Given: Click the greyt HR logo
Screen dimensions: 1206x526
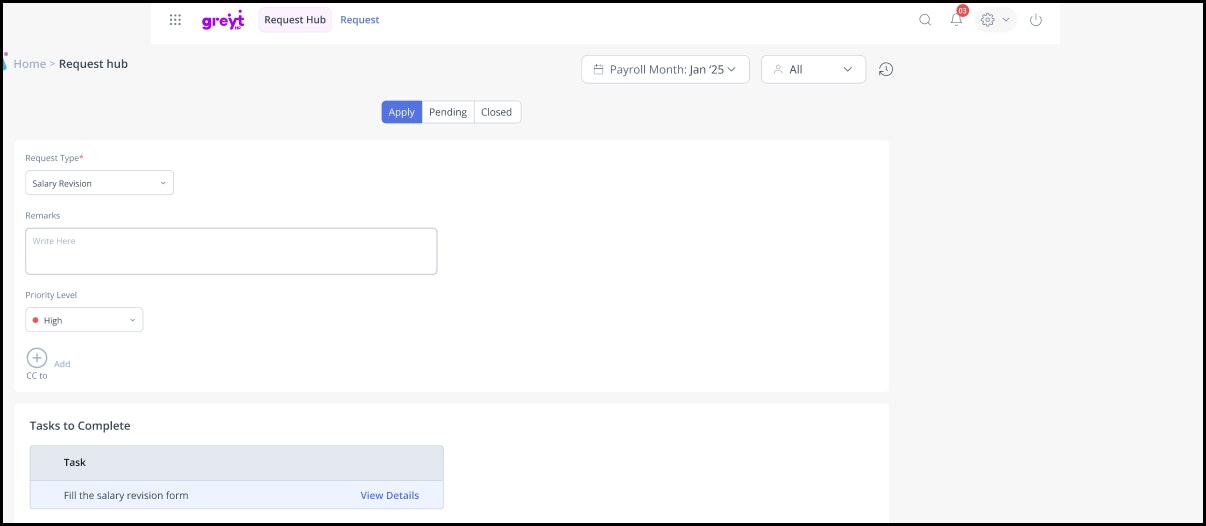Looking at the screenshot, I should click(222, 20).
